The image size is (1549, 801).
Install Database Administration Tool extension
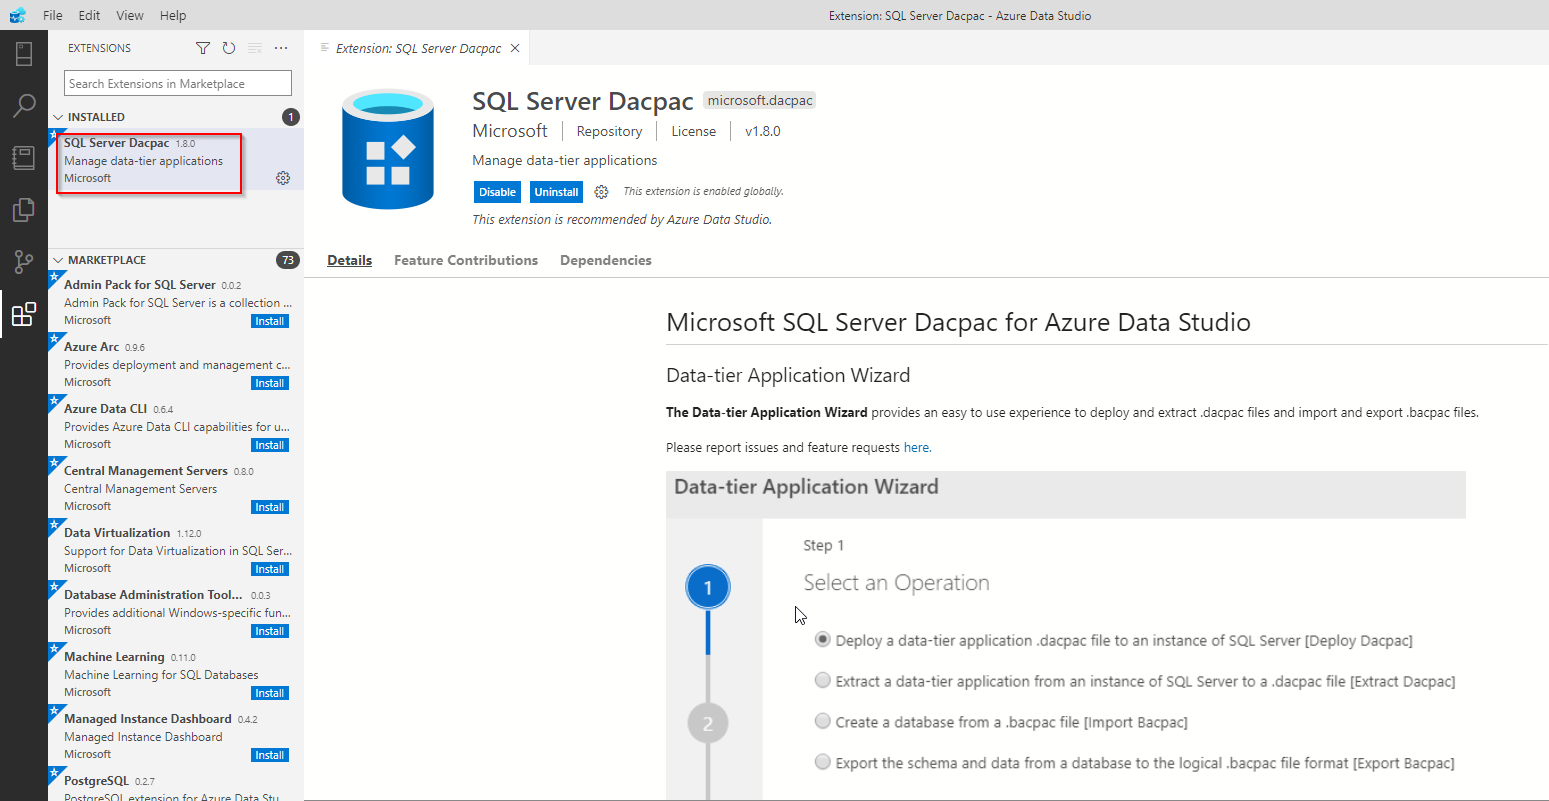click(x=270, y=631)
